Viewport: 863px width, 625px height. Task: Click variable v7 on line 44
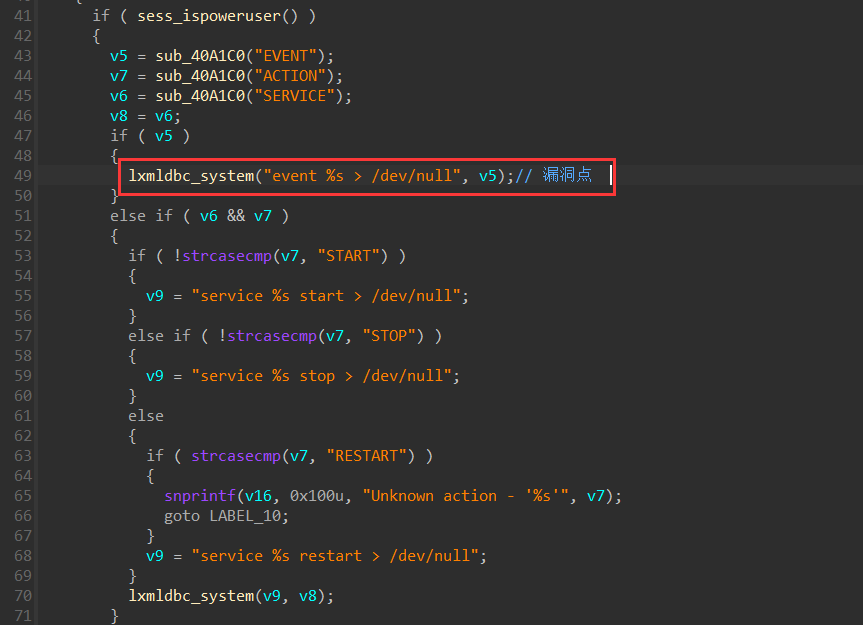tap(119, 76)
